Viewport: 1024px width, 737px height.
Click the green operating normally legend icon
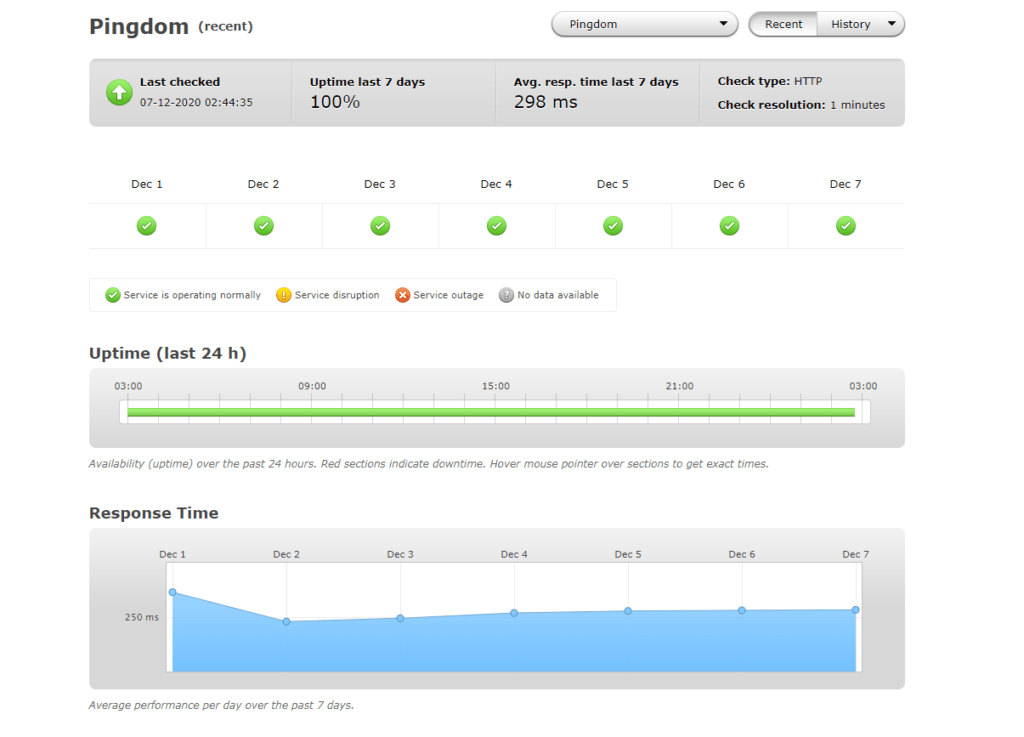(x=112, y=295)
